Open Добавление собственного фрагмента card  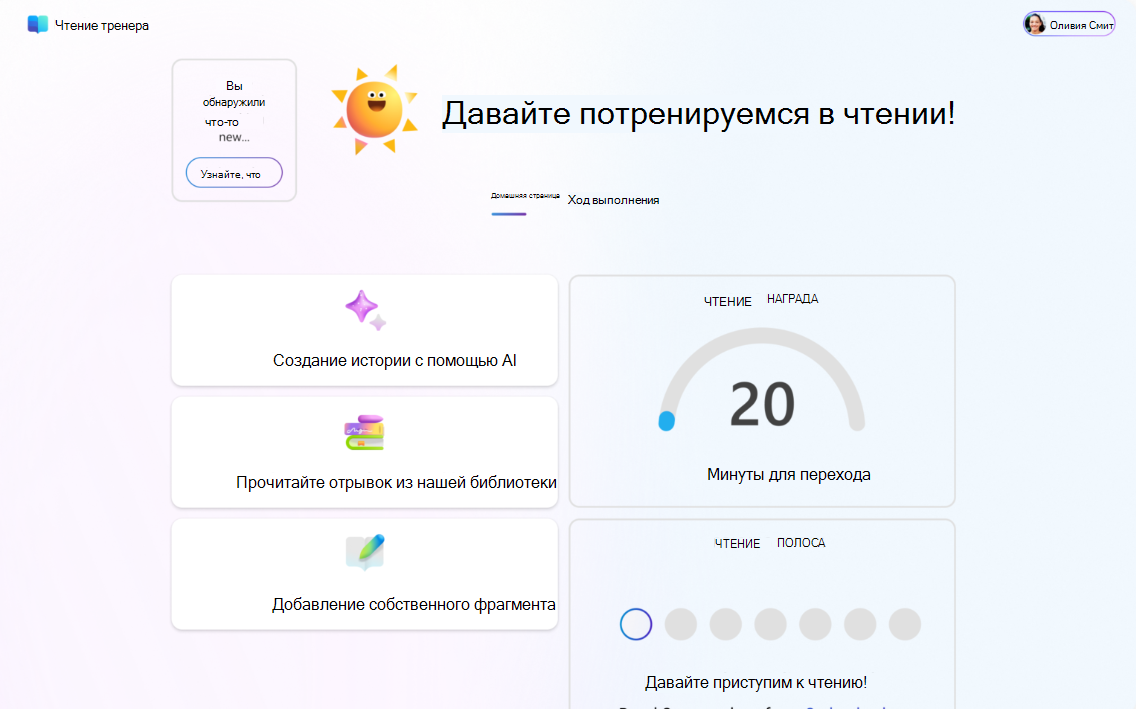point(364,574)
